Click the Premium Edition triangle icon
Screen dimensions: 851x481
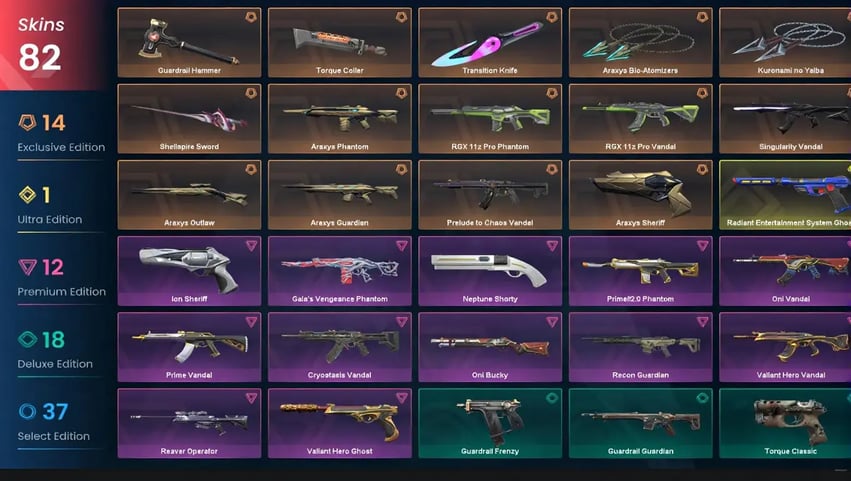[x=28, y=267]
